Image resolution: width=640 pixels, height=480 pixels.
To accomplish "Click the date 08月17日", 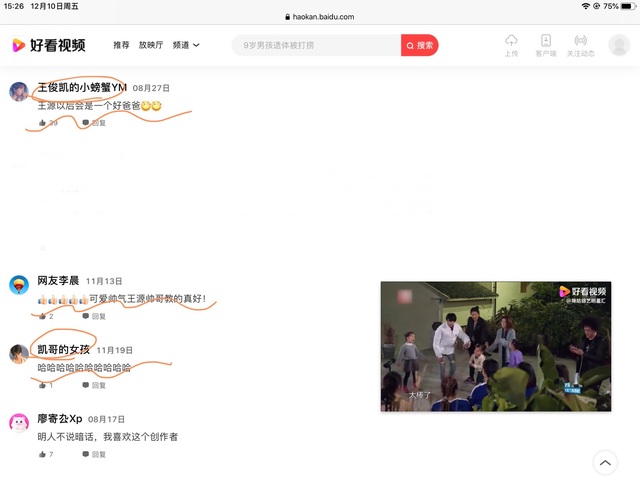I will pyautogui.click(x=107, y=419).
